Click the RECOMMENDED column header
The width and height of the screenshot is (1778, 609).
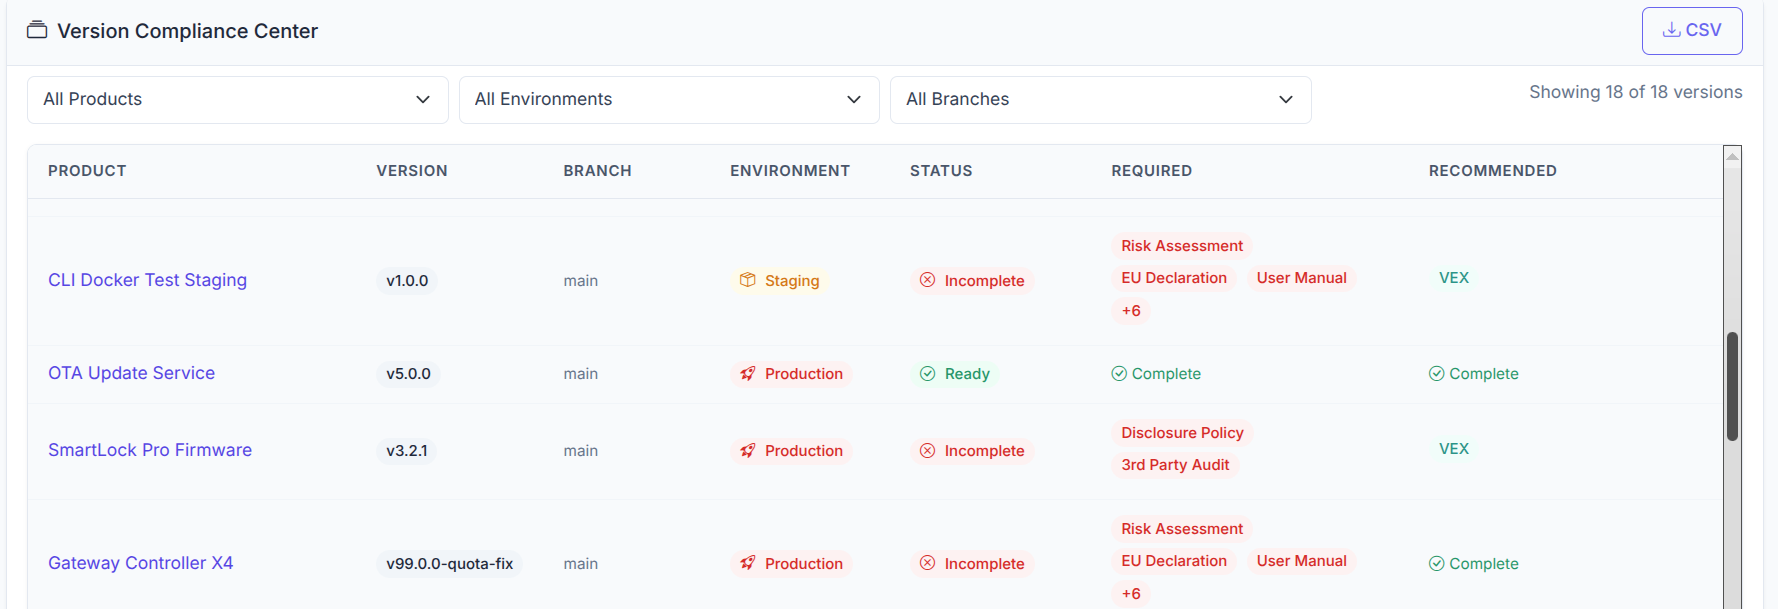[x=1492, y=171]
